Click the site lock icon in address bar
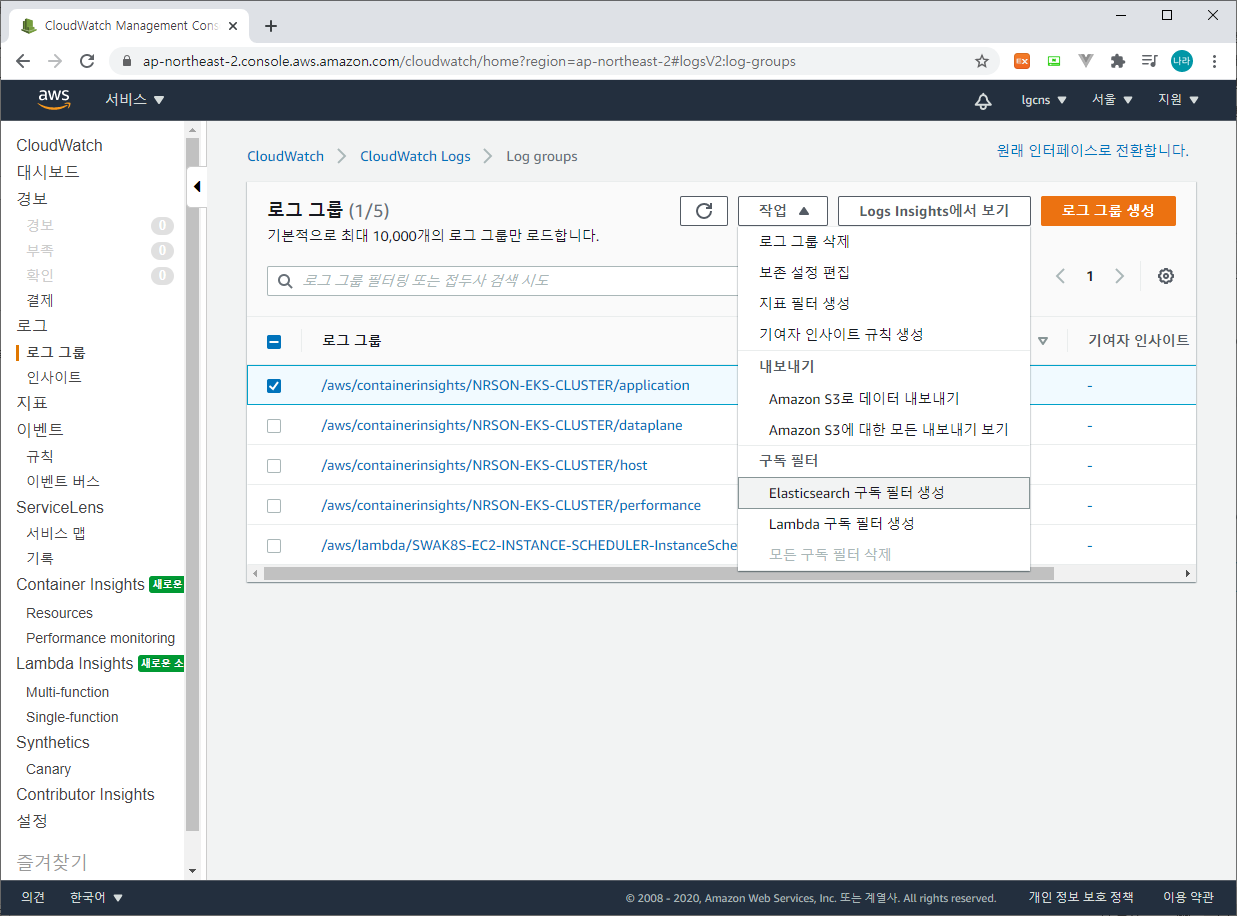The image size is (1237, 916). [127, 61]
